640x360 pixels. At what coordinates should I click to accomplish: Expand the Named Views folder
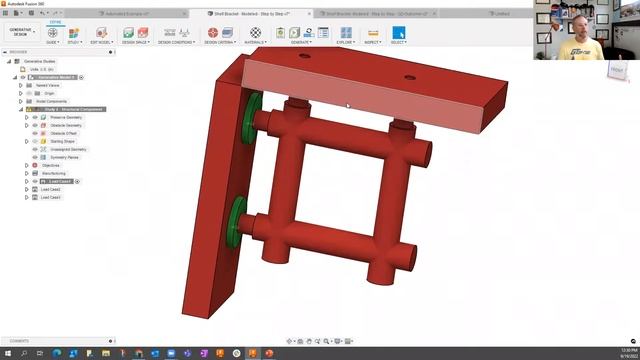coord(21,85)
